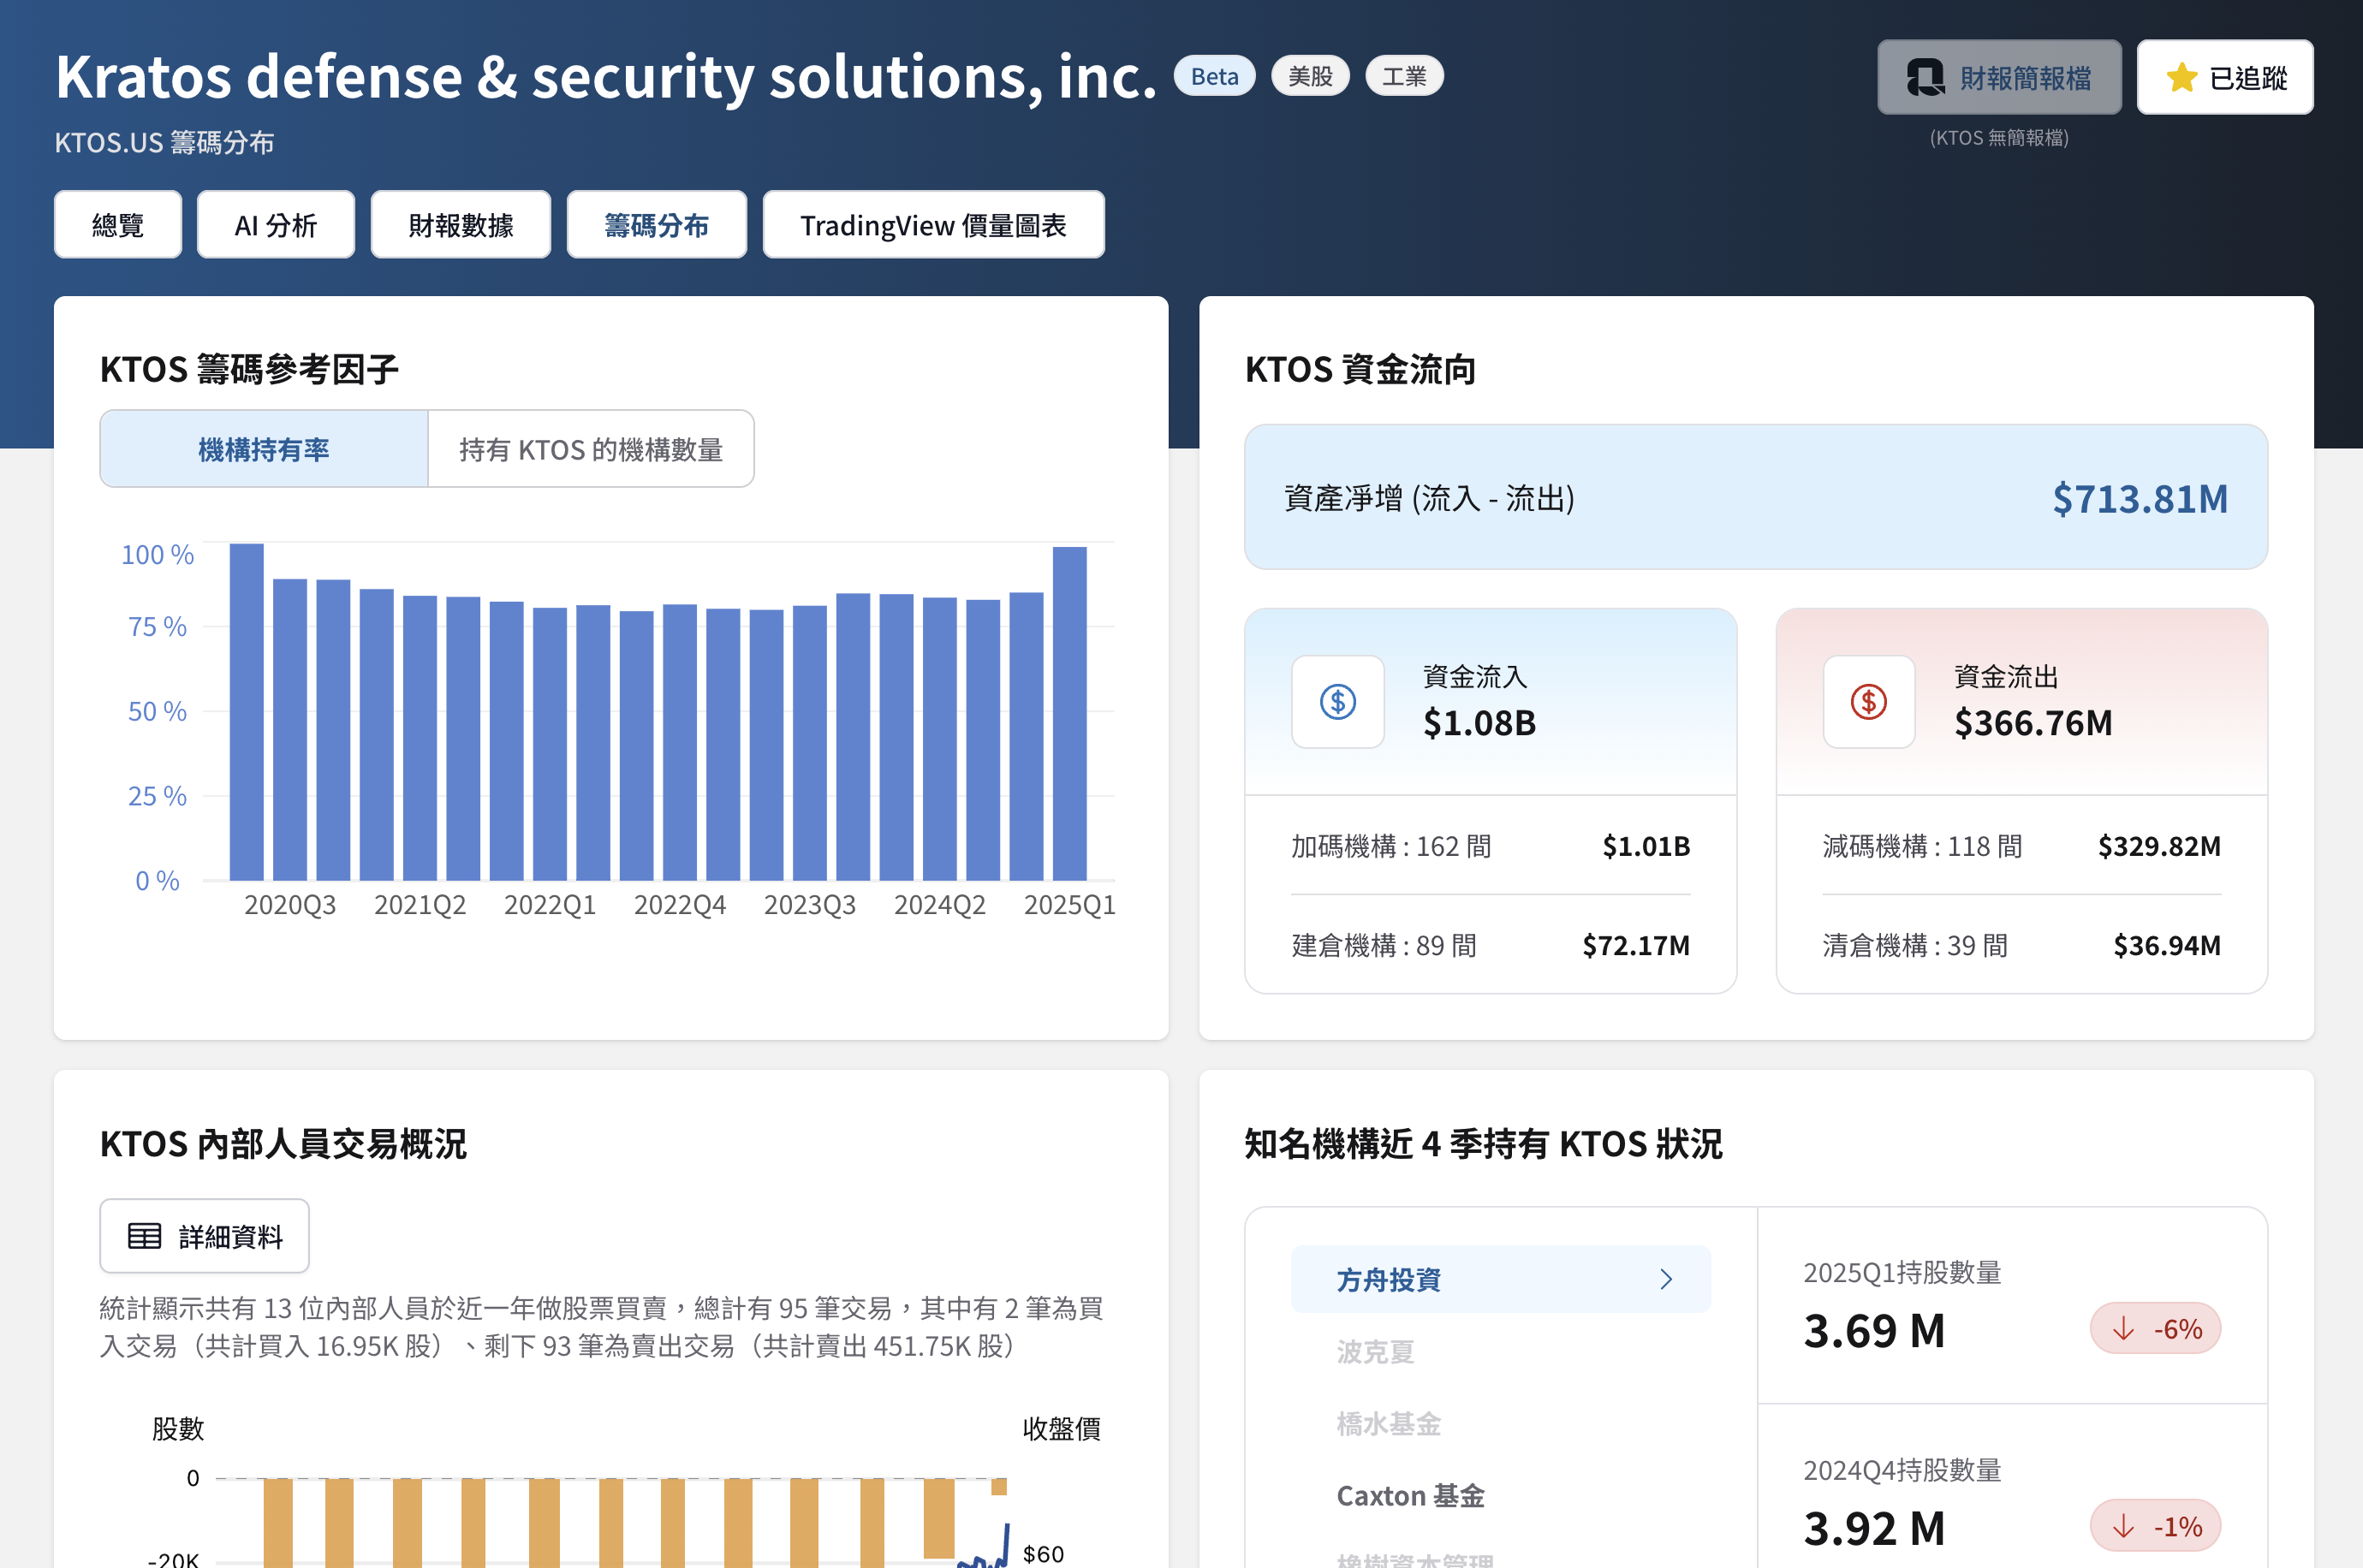Viewport: 2363px width, 1568px height.
Task: Click the 2025Q1 -6% down-arrow badge
Action: click(2155, 1329)
